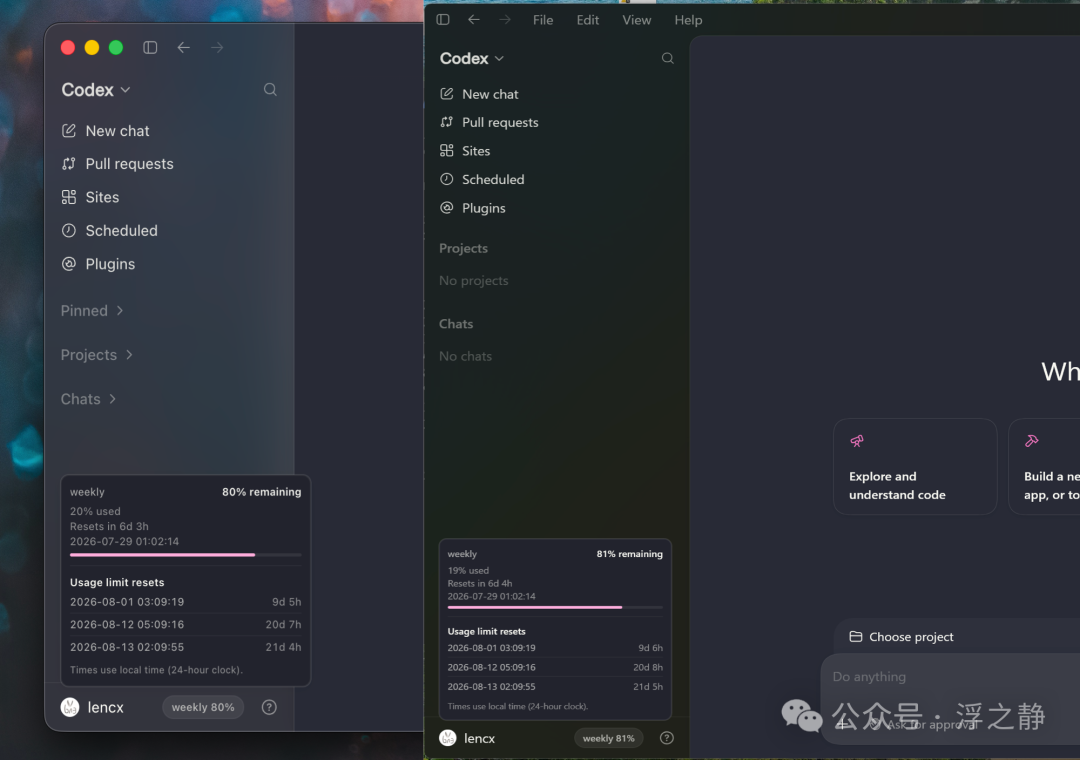Open Plugins in the macOS Codex window
The image size is (1080, 760).
(x=98, y=264)
